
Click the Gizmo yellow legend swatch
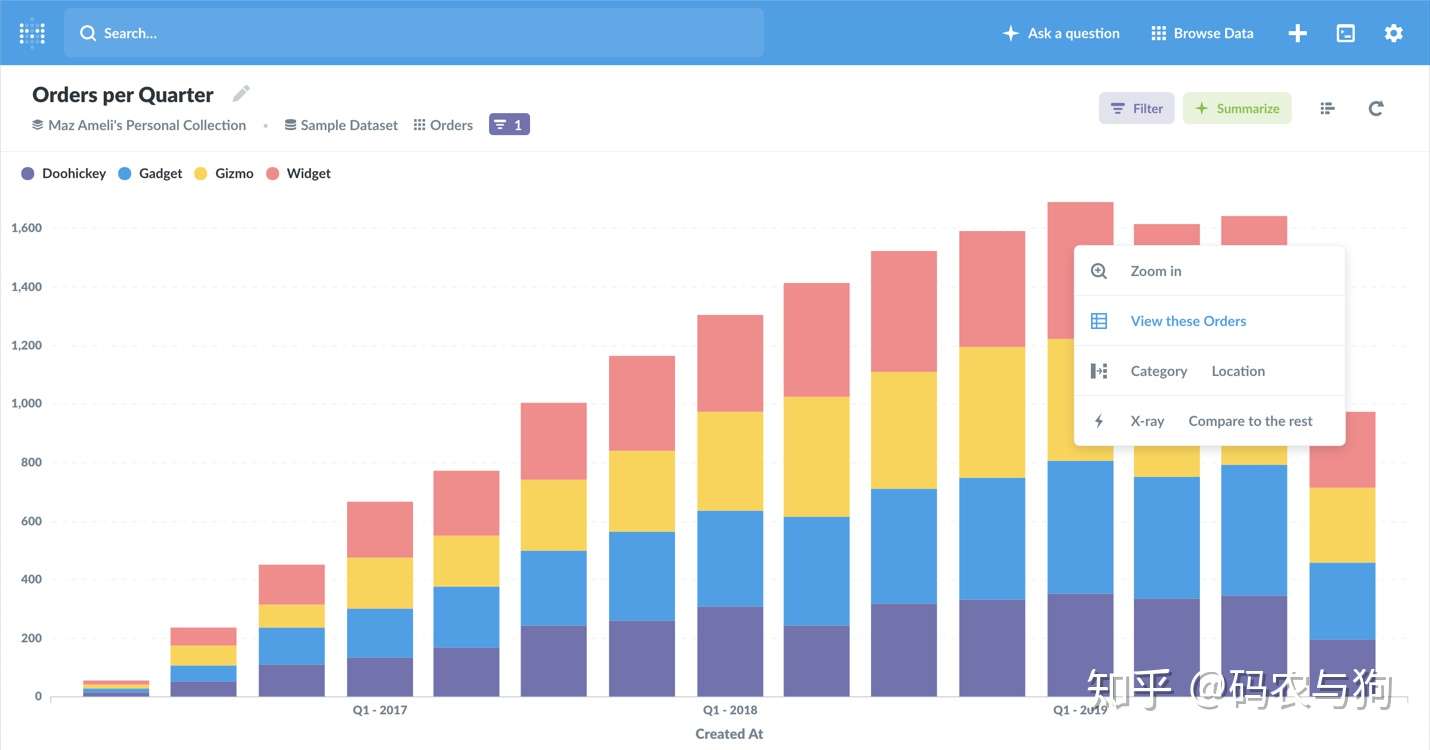(201, 173)
